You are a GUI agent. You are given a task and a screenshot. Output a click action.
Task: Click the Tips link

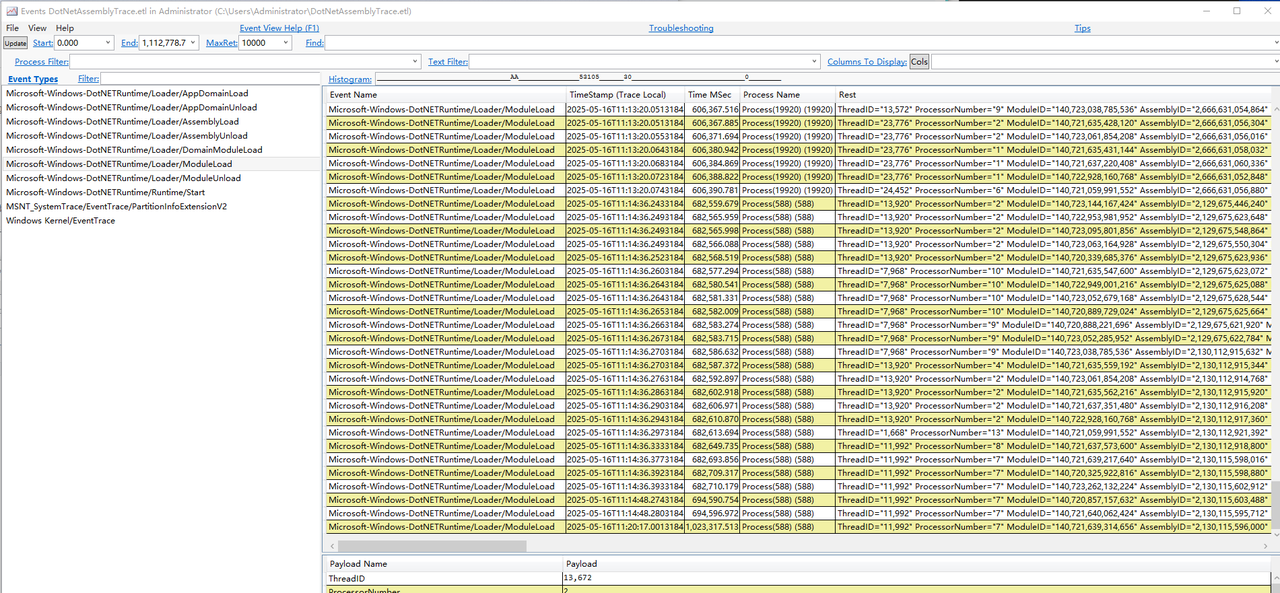1082,28
